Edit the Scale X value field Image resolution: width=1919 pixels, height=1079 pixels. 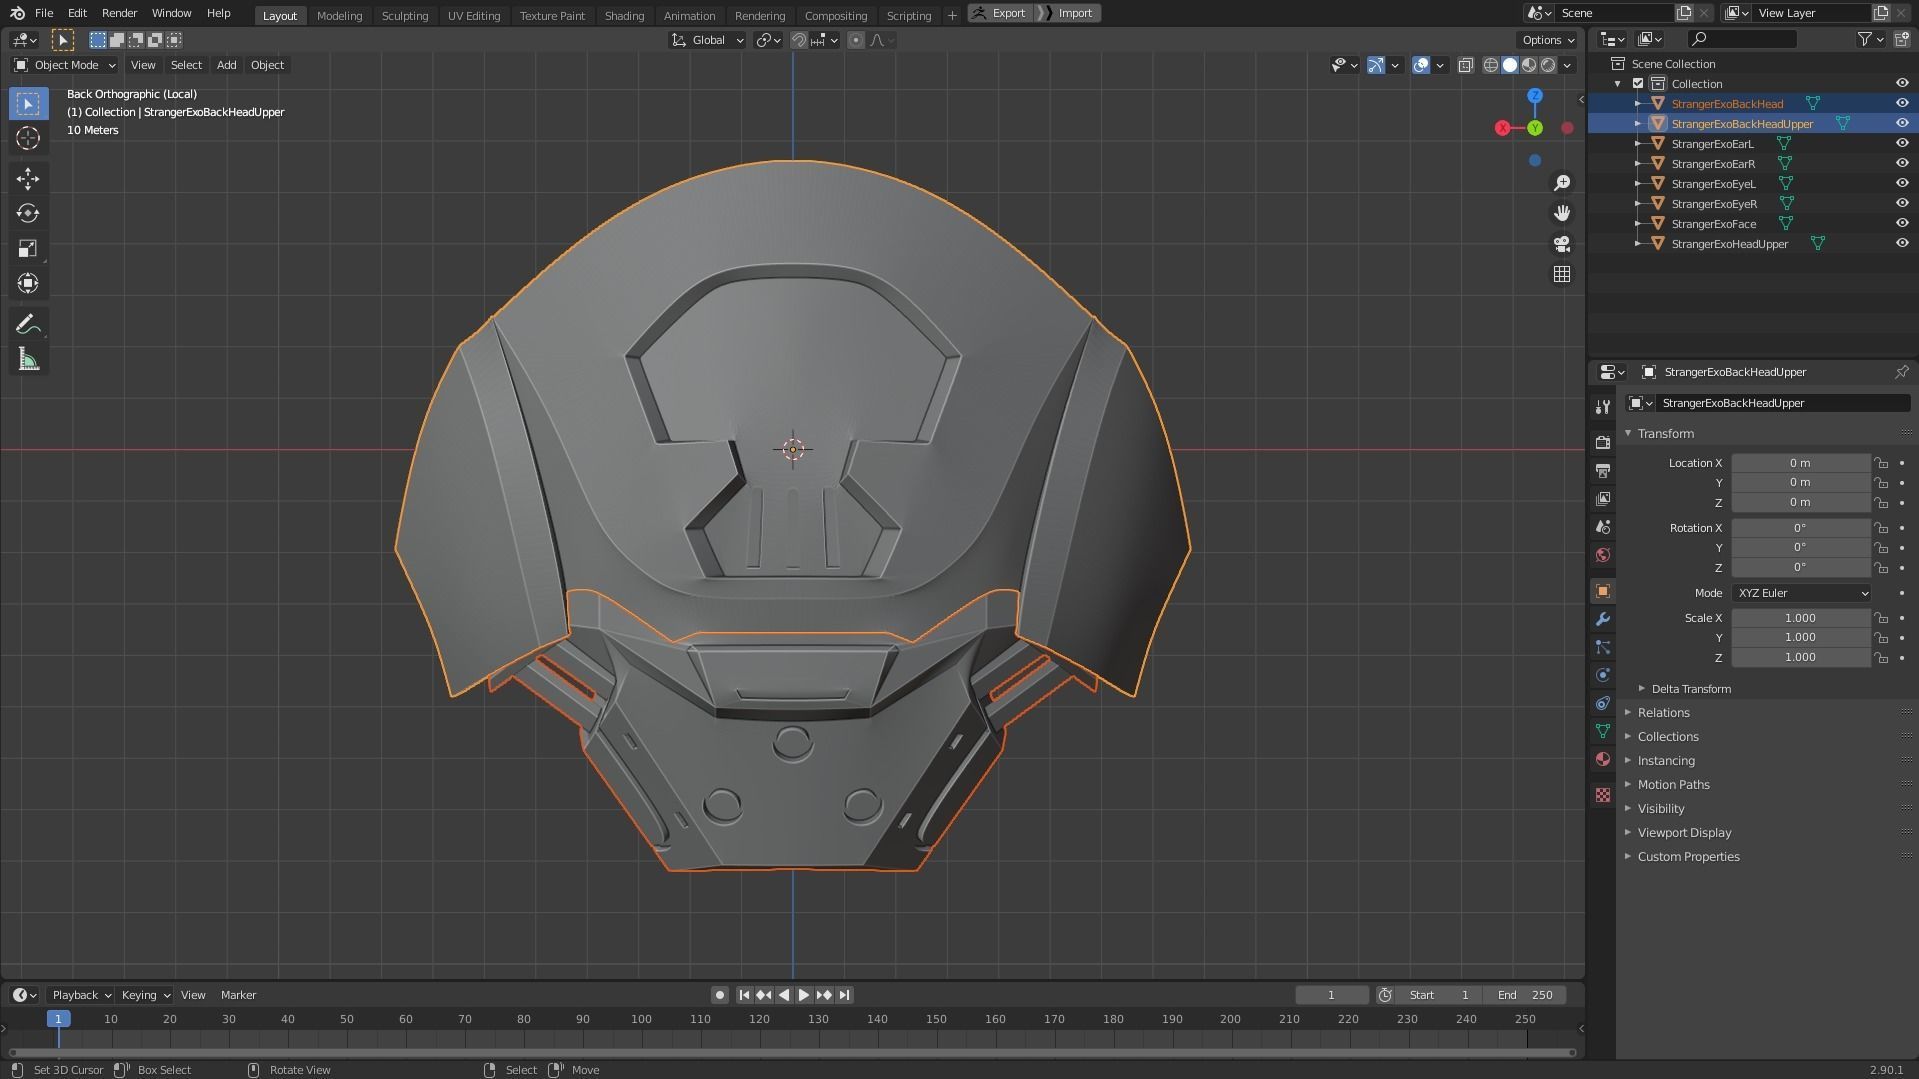coord(1799,617)
